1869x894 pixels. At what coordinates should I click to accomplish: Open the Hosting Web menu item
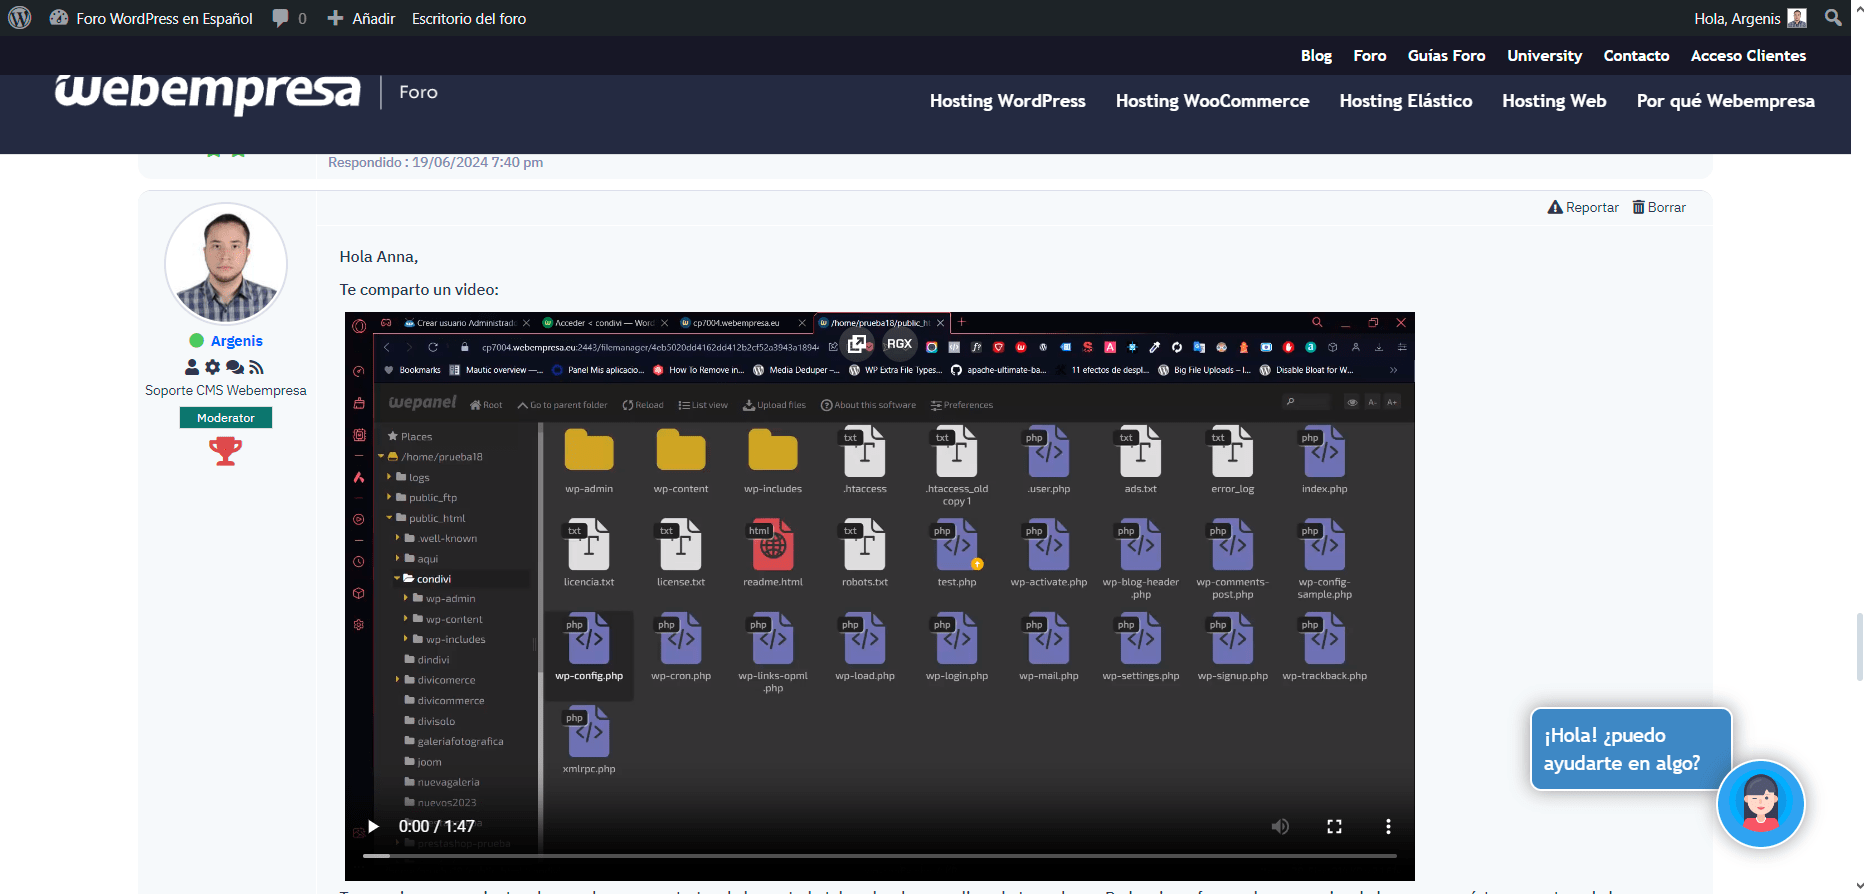pos(1554,101)
